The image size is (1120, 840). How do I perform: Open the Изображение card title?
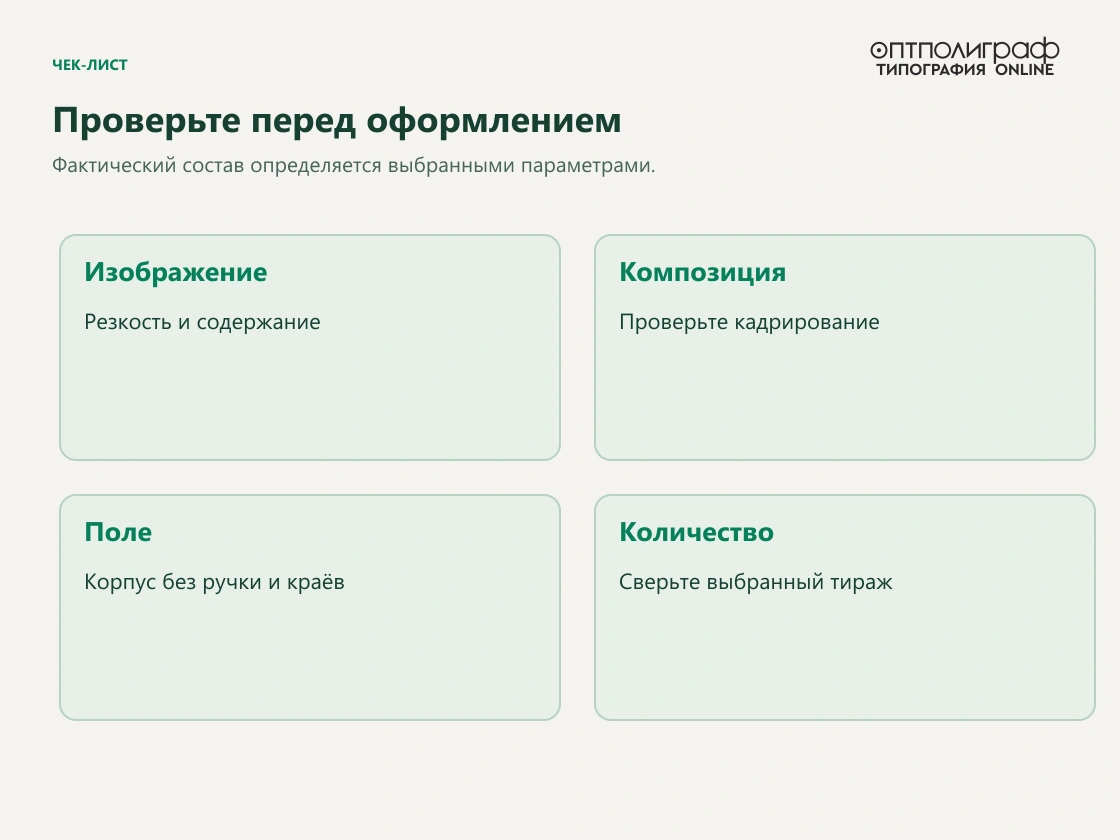pyautogui.click(x=176, y=272)
